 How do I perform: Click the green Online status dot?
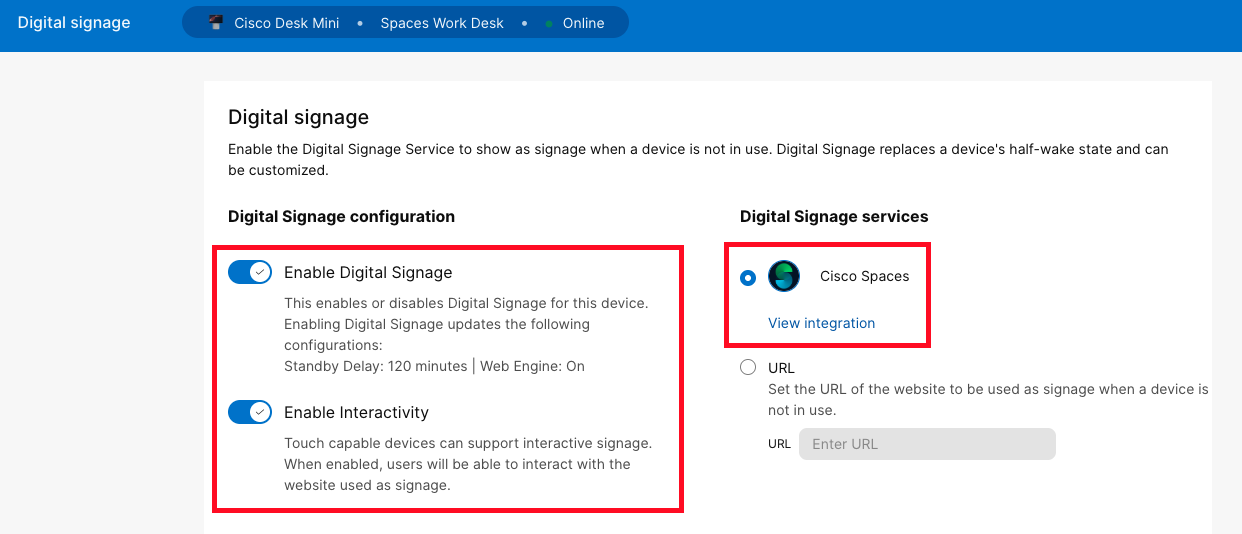[549, 23]
